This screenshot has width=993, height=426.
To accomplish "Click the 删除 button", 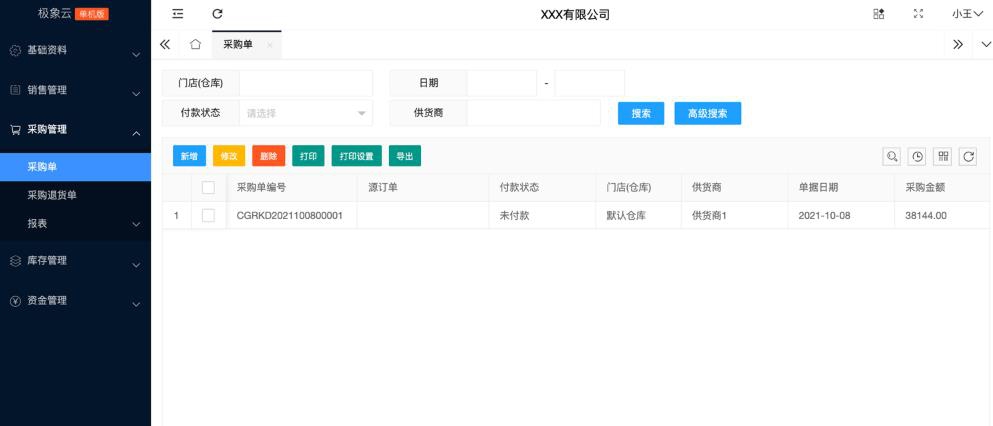I will pyautogui.click(x=269, y=156).
